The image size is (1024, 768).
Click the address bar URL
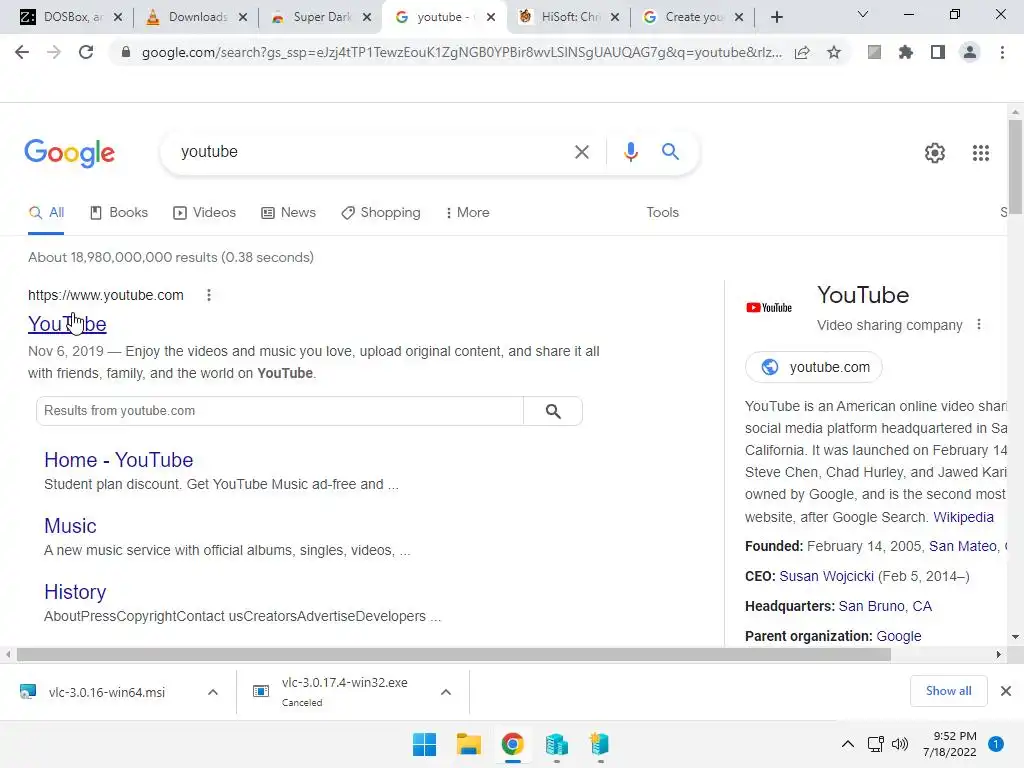[x=461, y=52]
